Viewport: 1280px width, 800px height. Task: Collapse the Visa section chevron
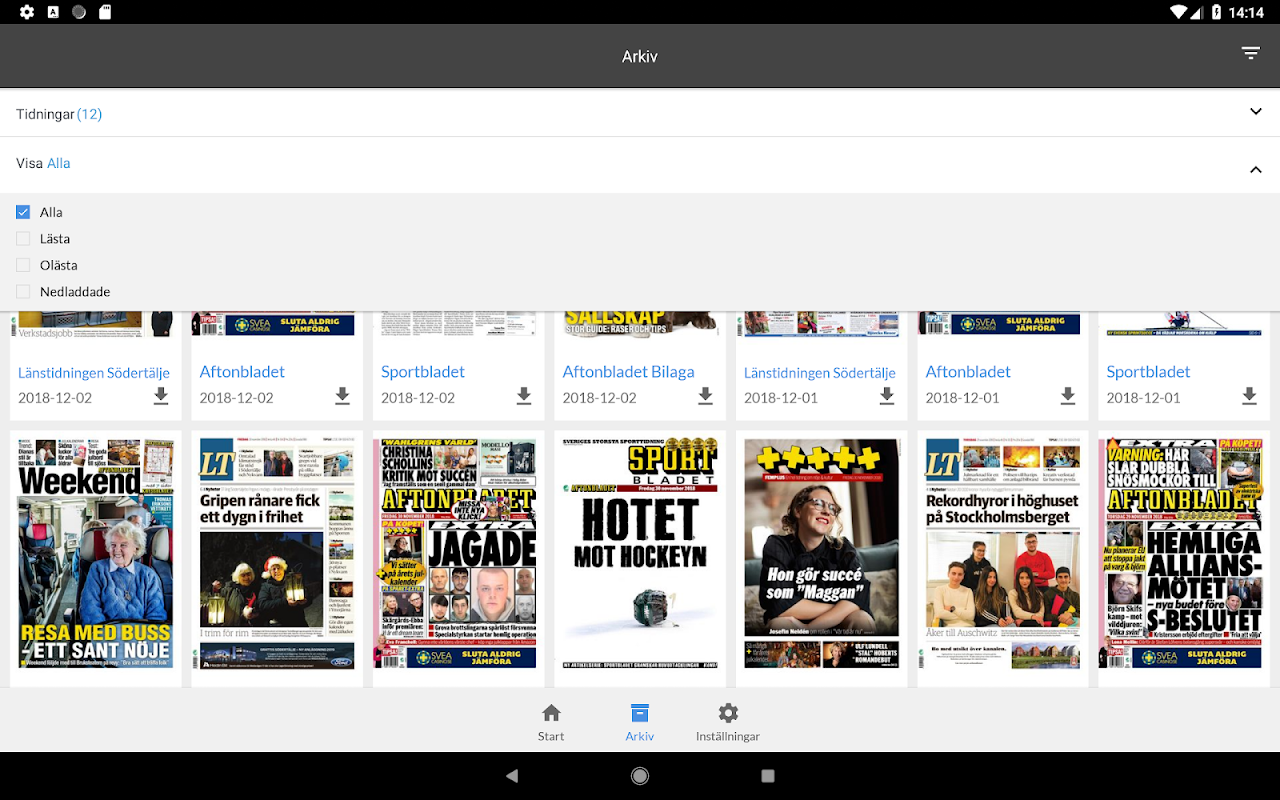(x=1256, y=169)
